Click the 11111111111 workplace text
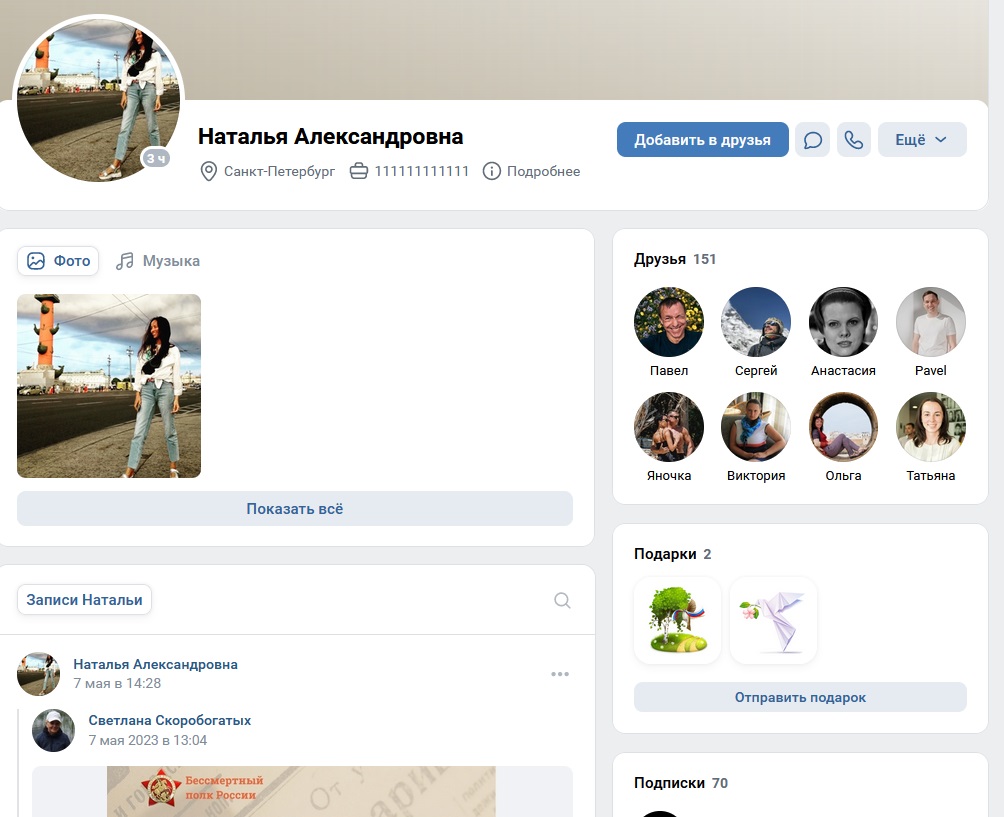This screenshot has height=817, width=1004. (x=422, y=172)
